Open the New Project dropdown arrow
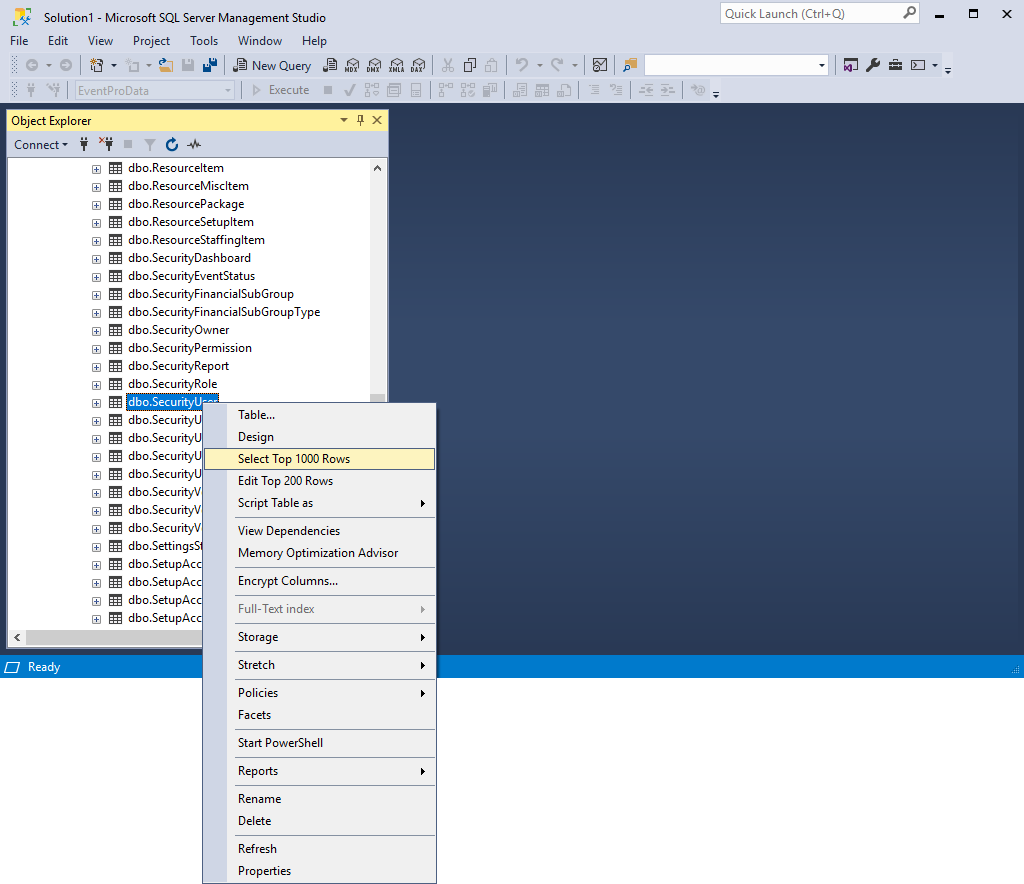Screen dimensions: 1024x884 click(114, 65)
